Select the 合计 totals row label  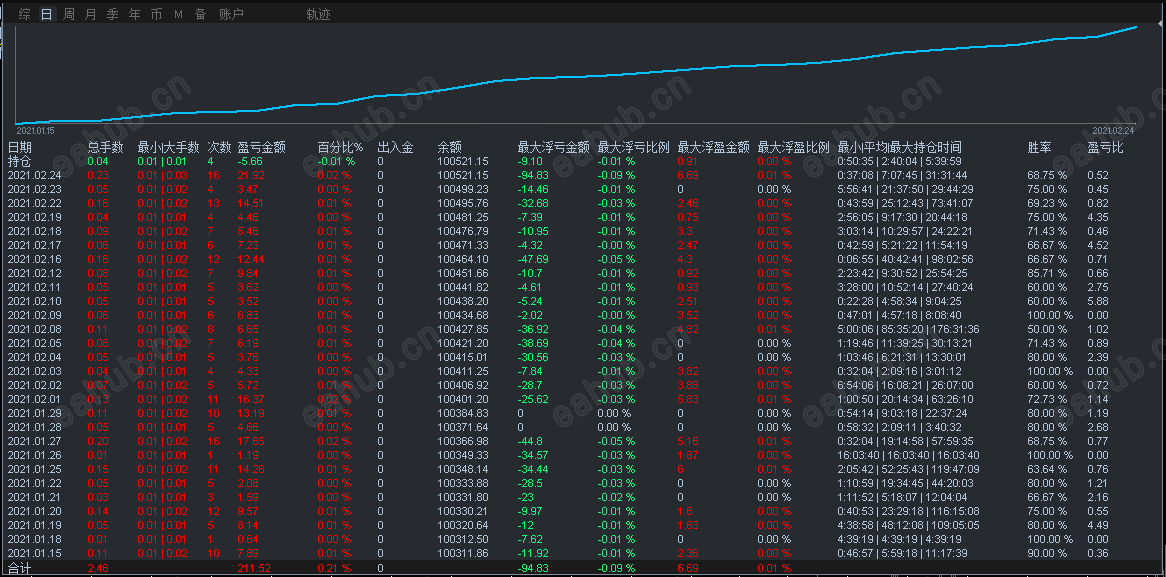point(20,568)
